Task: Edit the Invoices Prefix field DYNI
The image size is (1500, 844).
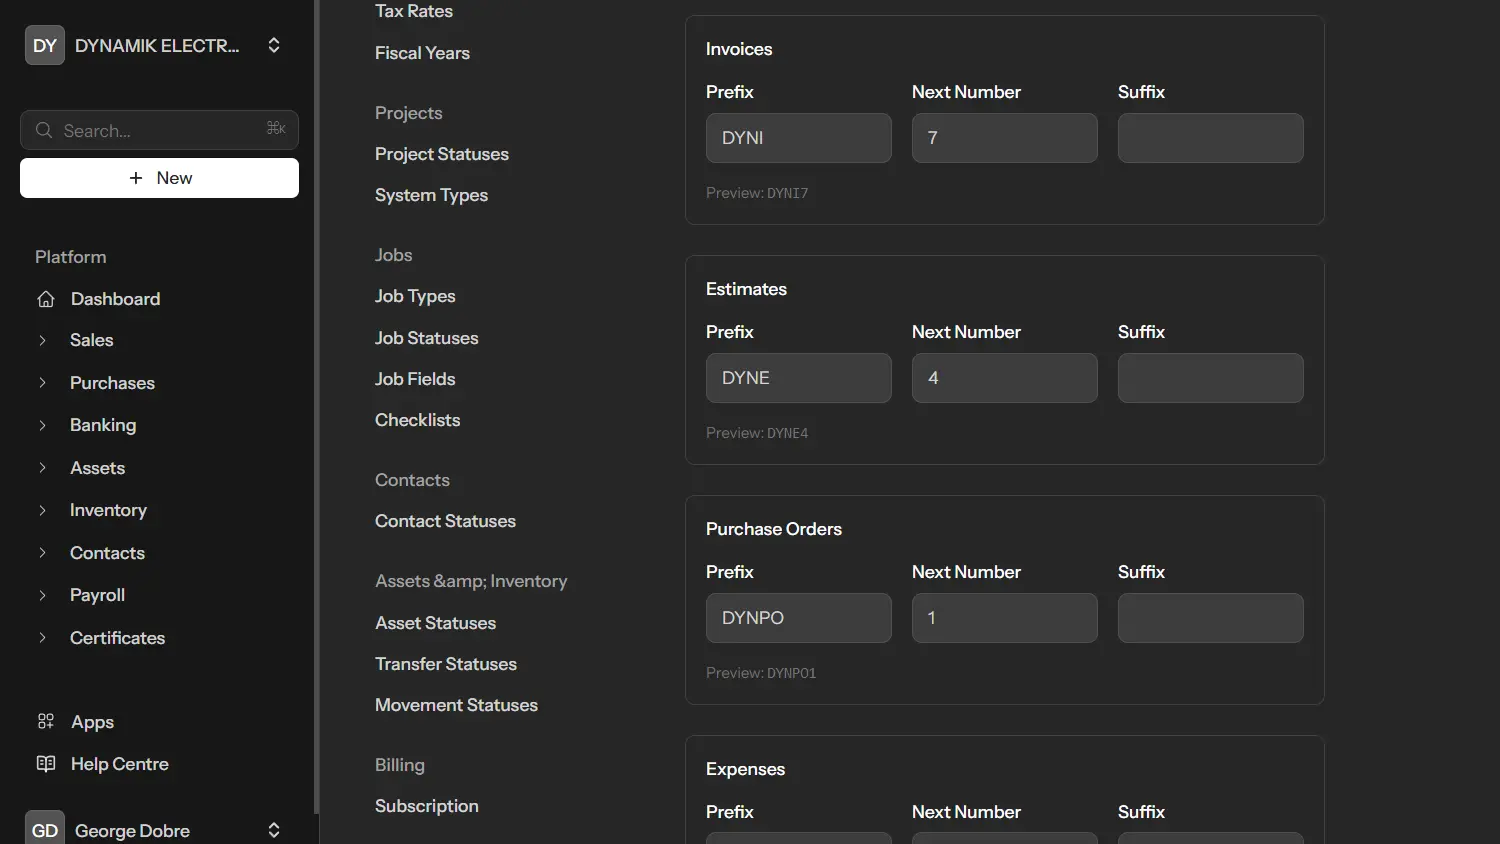Action: 799,138
